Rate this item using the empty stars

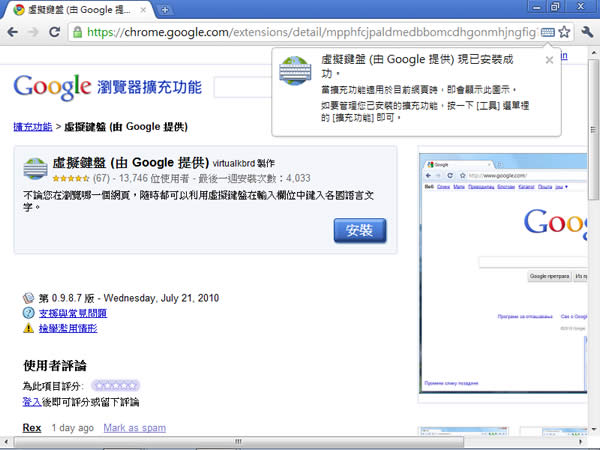click(116, 386)
